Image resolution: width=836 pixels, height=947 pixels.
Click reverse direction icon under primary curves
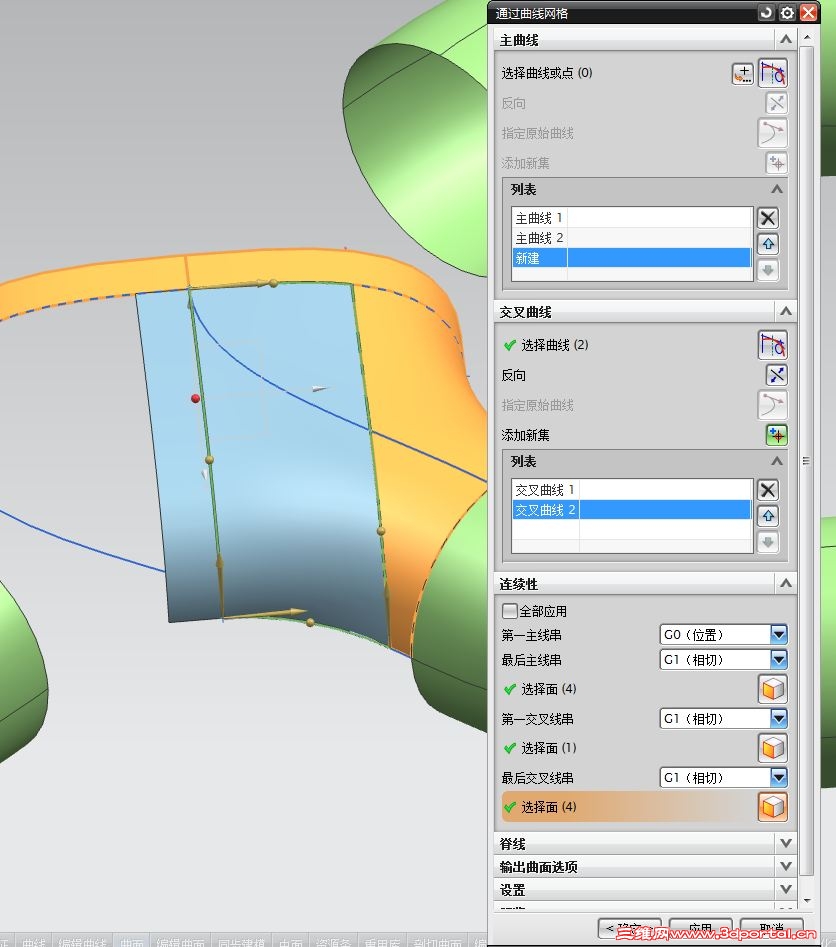click(776, 103)
